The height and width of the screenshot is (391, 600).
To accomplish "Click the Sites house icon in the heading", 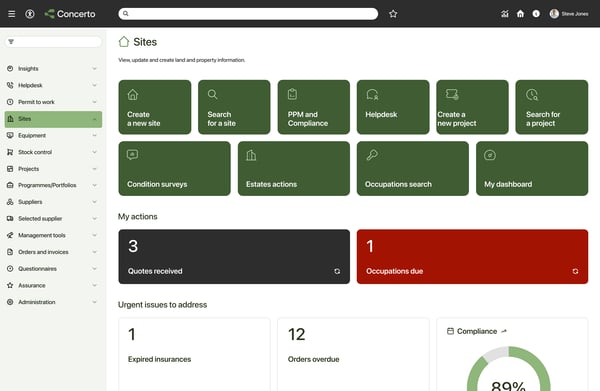I will tap(124, 42).
